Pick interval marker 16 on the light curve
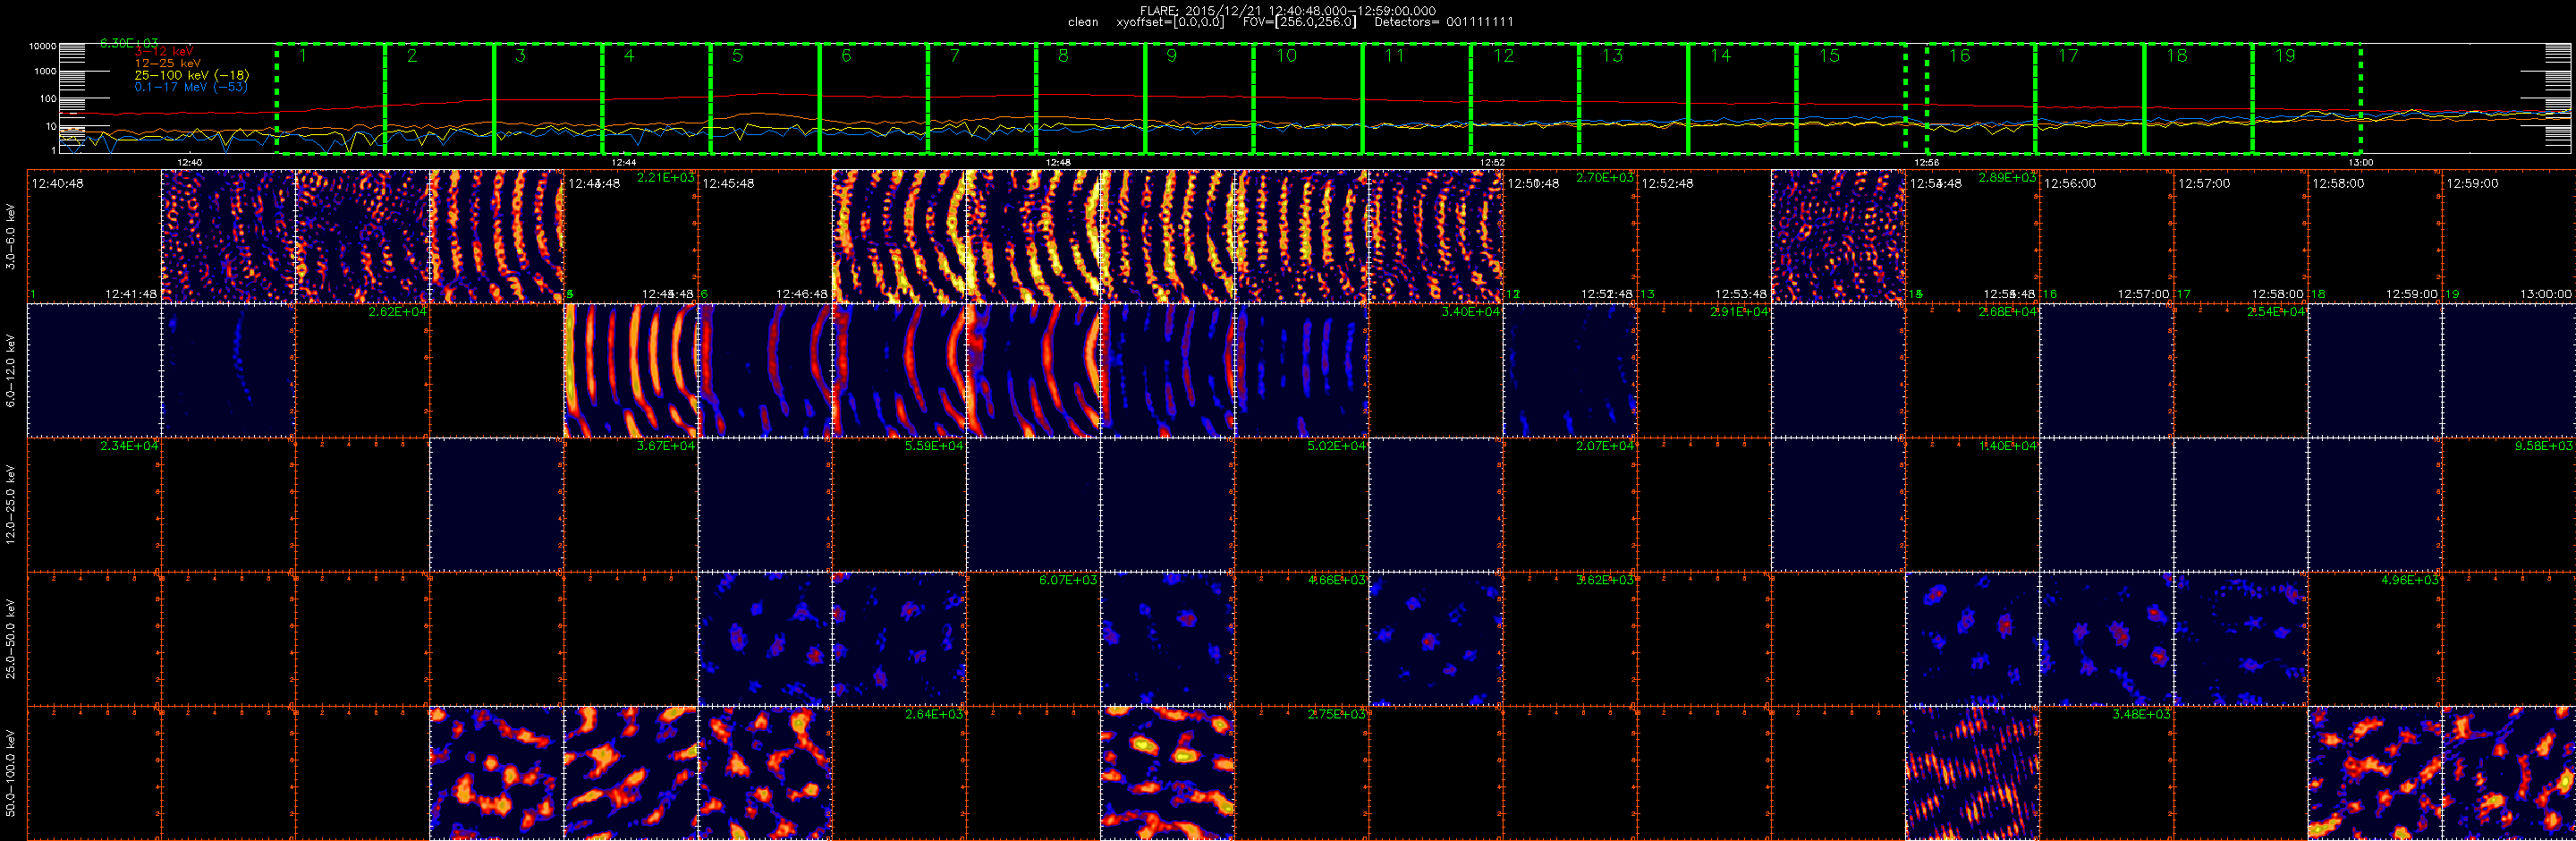 pyautogui.click(x=1959, y=56)
